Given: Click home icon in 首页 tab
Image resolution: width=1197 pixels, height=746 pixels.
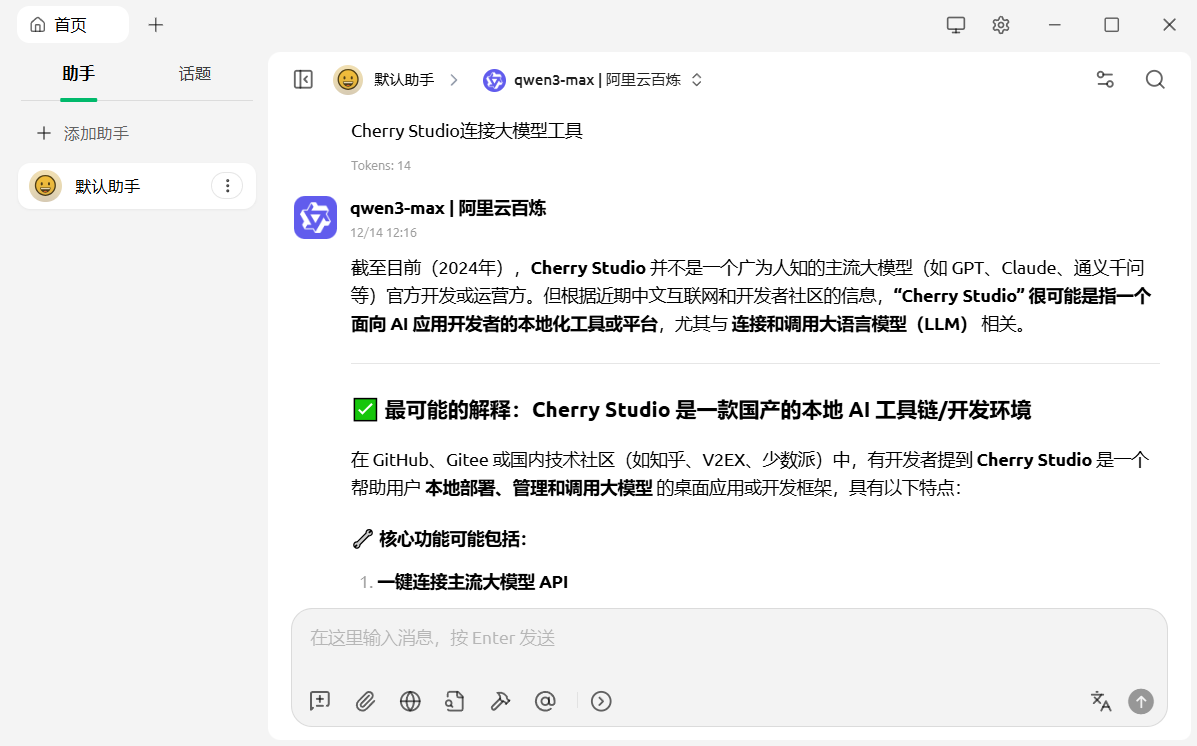Looking at the screenshot, I should click(x=37, y=25).
